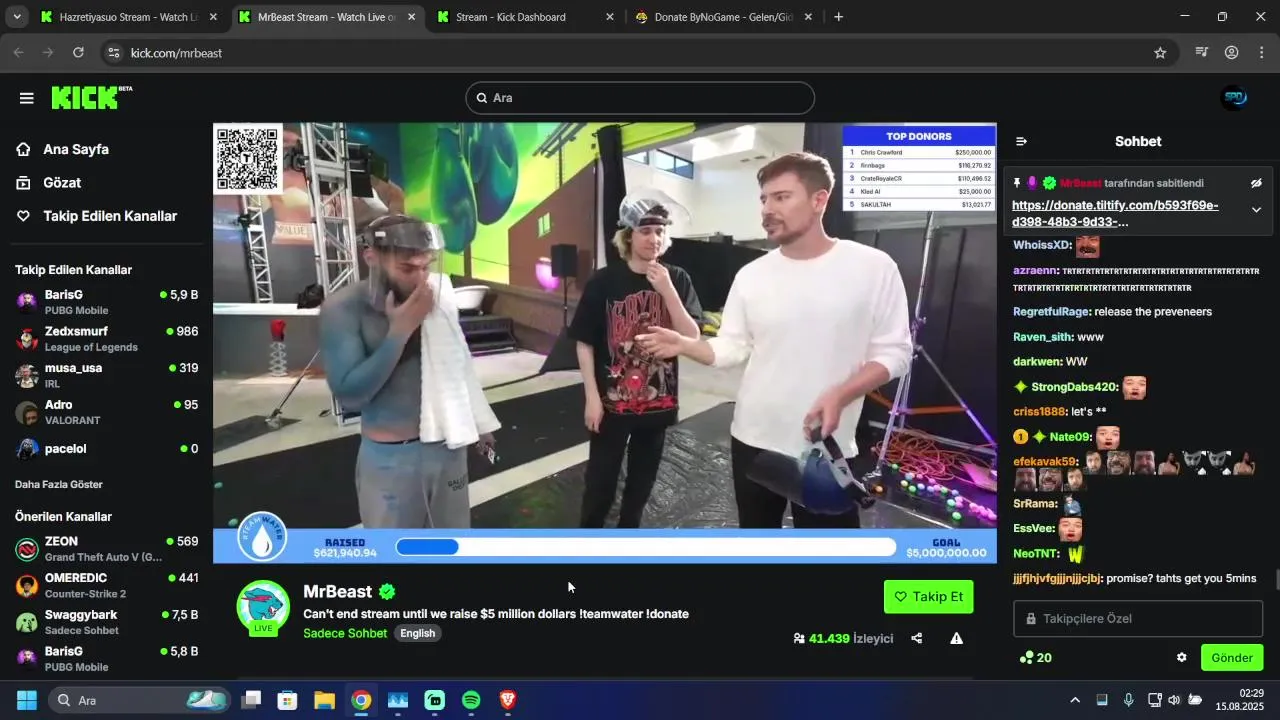Click the MrBeast video player
Image resolution: width=1280 pixels, height=720 pixels.
(x=604, y=343)
